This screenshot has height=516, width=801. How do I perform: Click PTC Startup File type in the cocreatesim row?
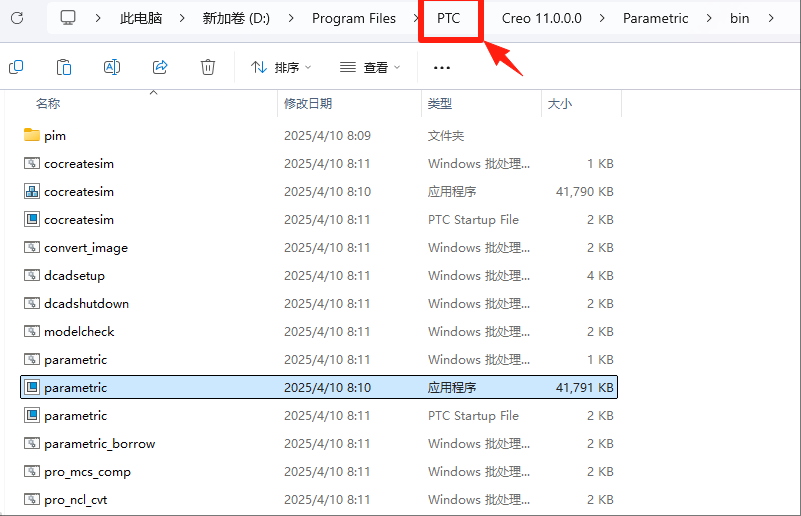coord(473,219)
